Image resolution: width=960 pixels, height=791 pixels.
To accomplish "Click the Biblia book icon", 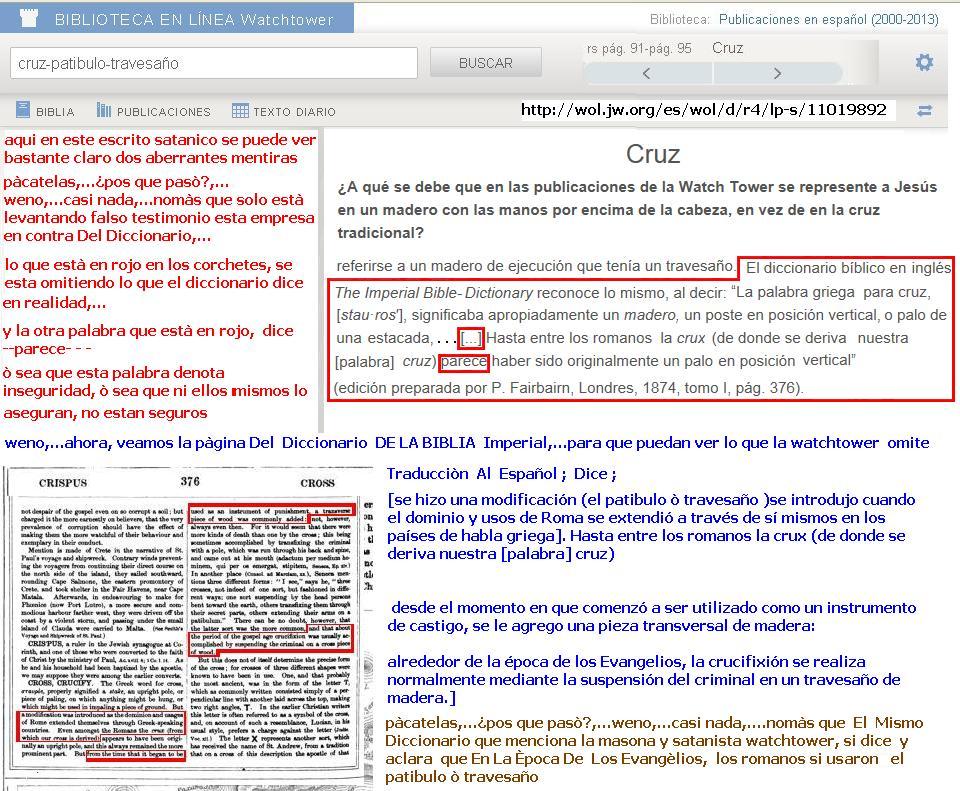I will 23,110.
